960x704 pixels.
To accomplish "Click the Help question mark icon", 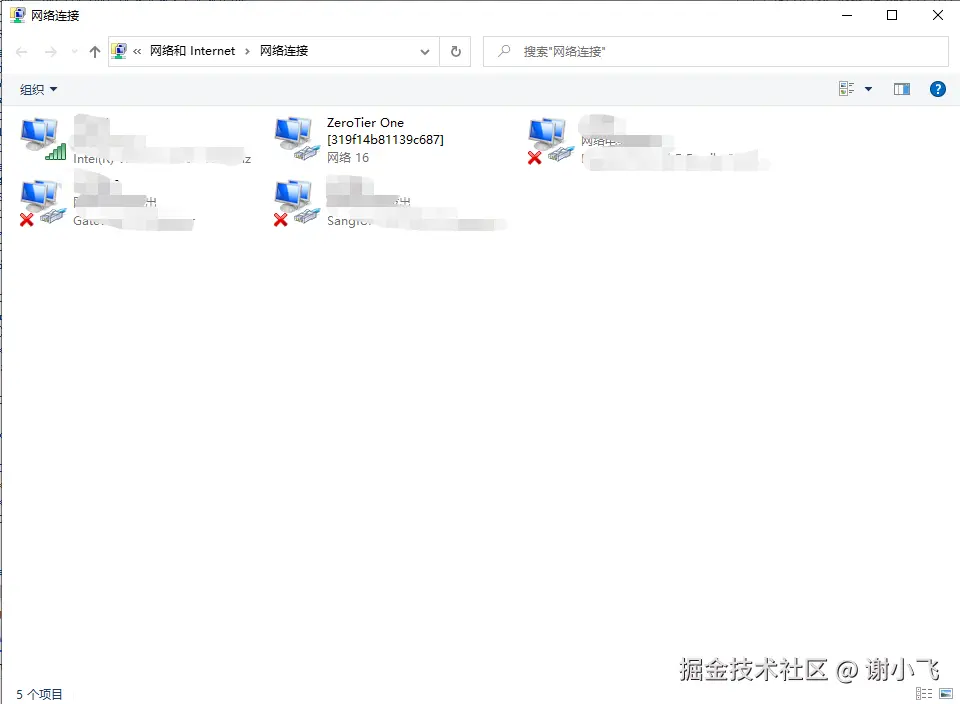I will click(937, 89).
